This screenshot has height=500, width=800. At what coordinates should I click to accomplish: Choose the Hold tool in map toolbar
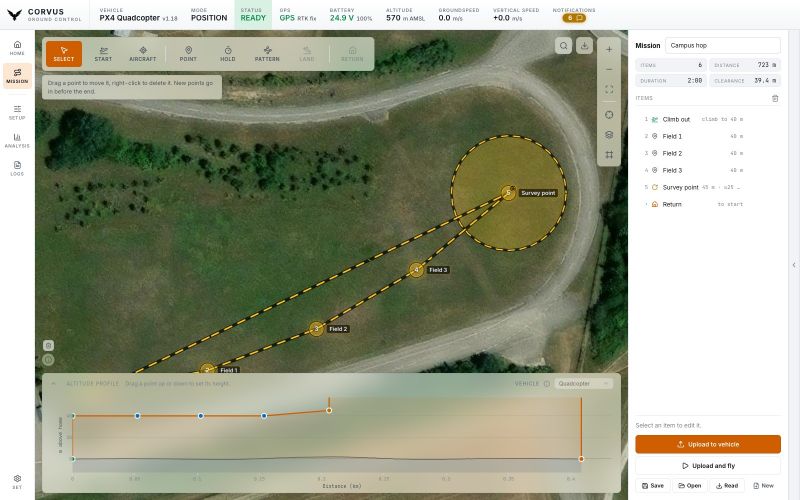(228, 54)
